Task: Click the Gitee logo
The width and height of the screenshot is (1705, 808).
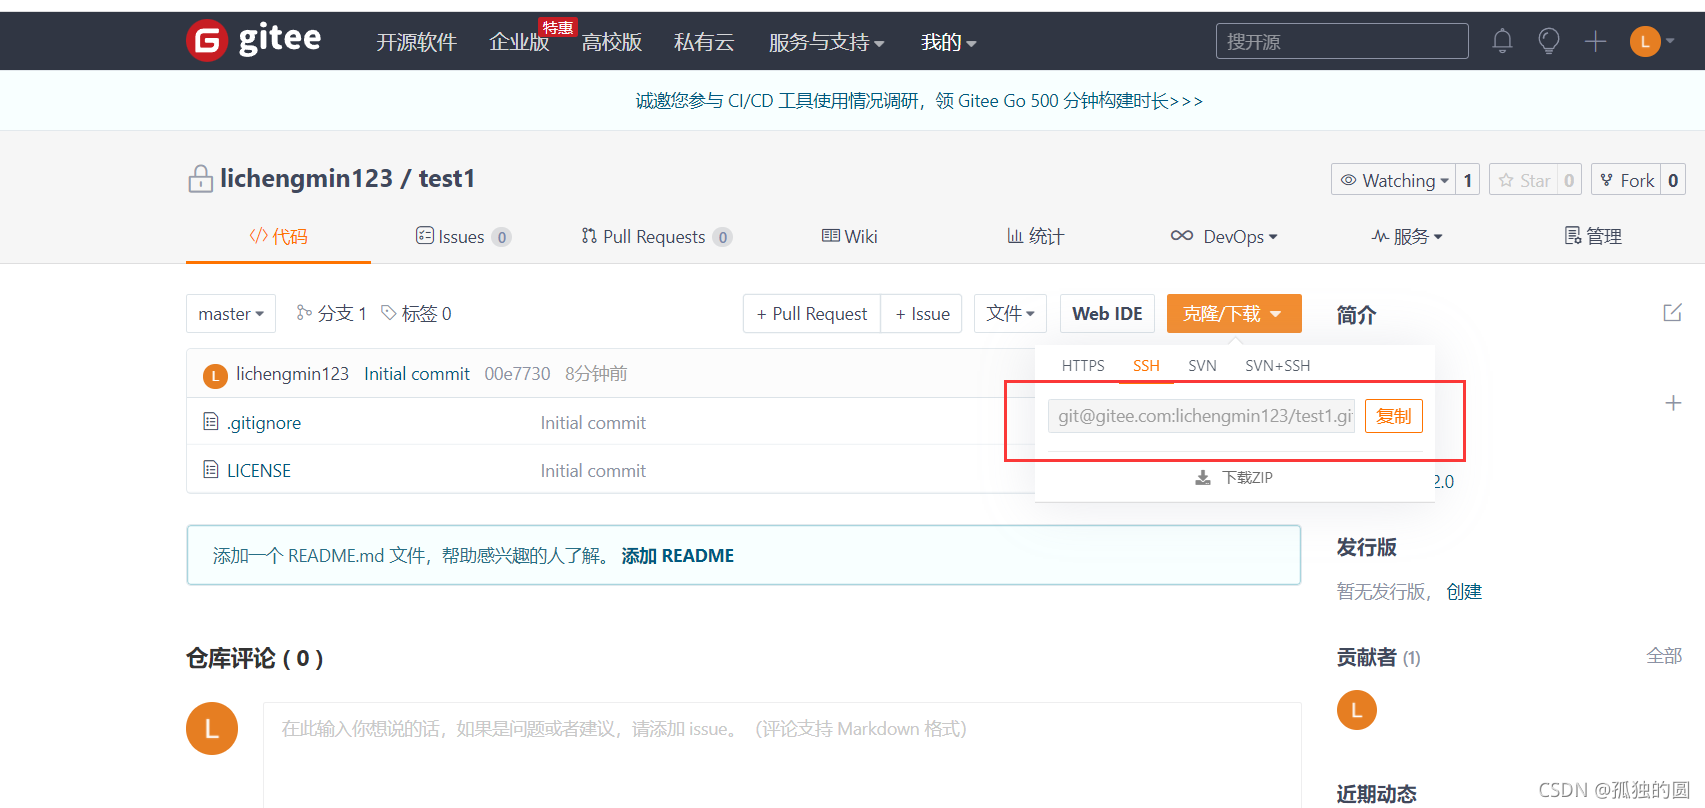Action: [254, 40]
